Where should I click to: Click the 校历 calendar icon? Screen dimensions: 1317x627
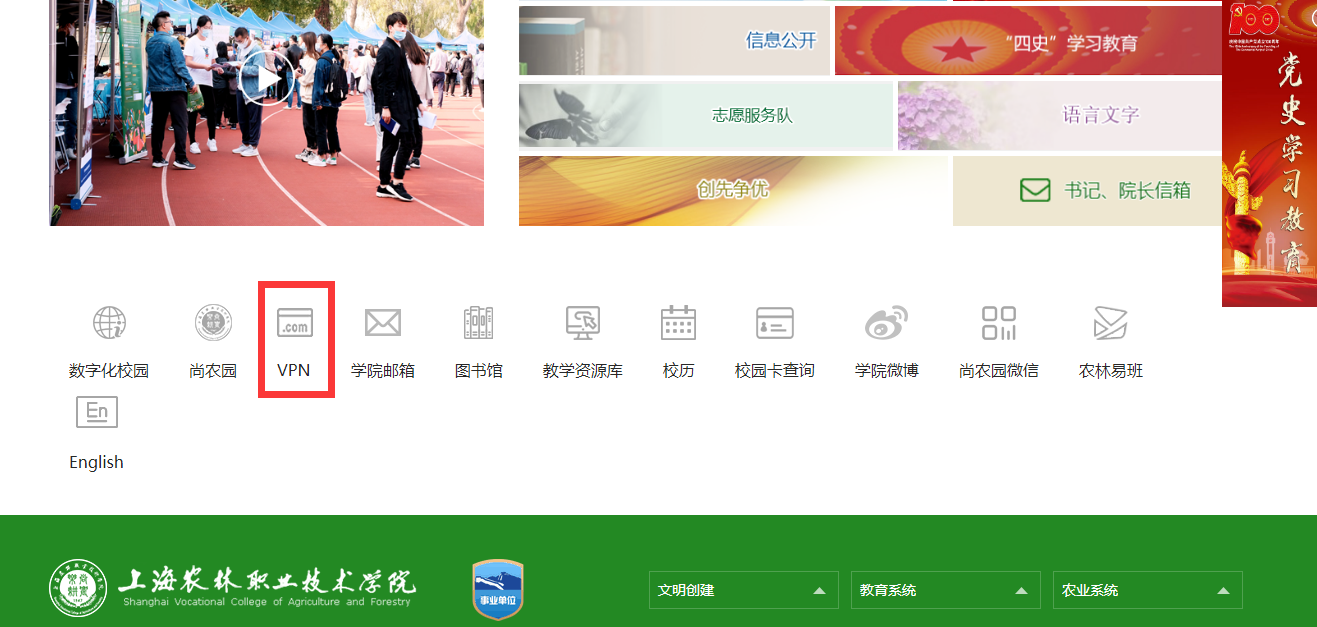point(678,323)
